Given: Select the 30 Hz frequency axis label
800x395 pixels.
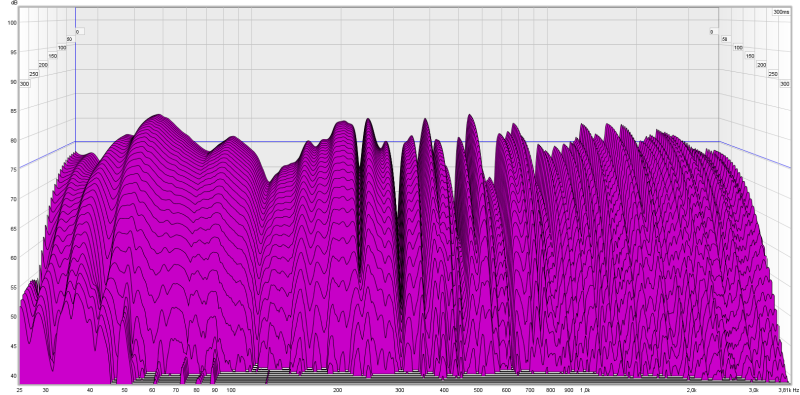Looking at the screenshot, I should (46, 390).
